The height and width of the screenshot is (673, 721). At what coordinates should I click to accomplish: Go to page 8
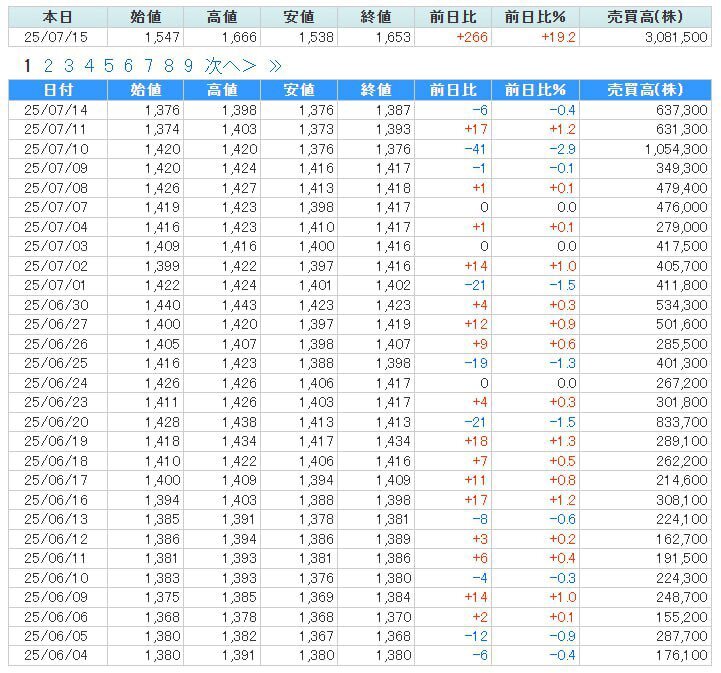pyautogui.click(x=169, y=66)
